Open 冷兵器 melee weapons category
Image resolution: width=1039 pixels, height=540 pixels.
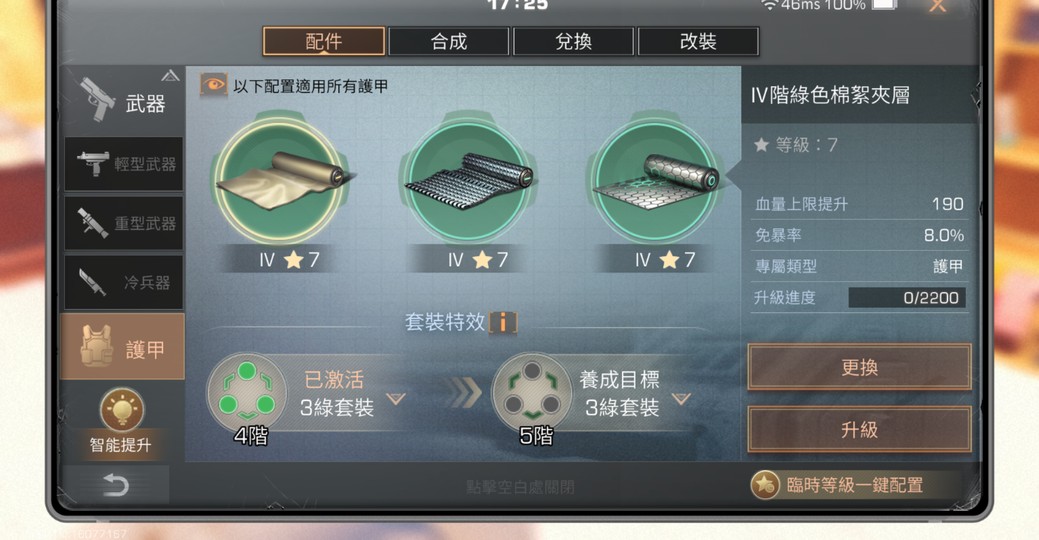124,282
